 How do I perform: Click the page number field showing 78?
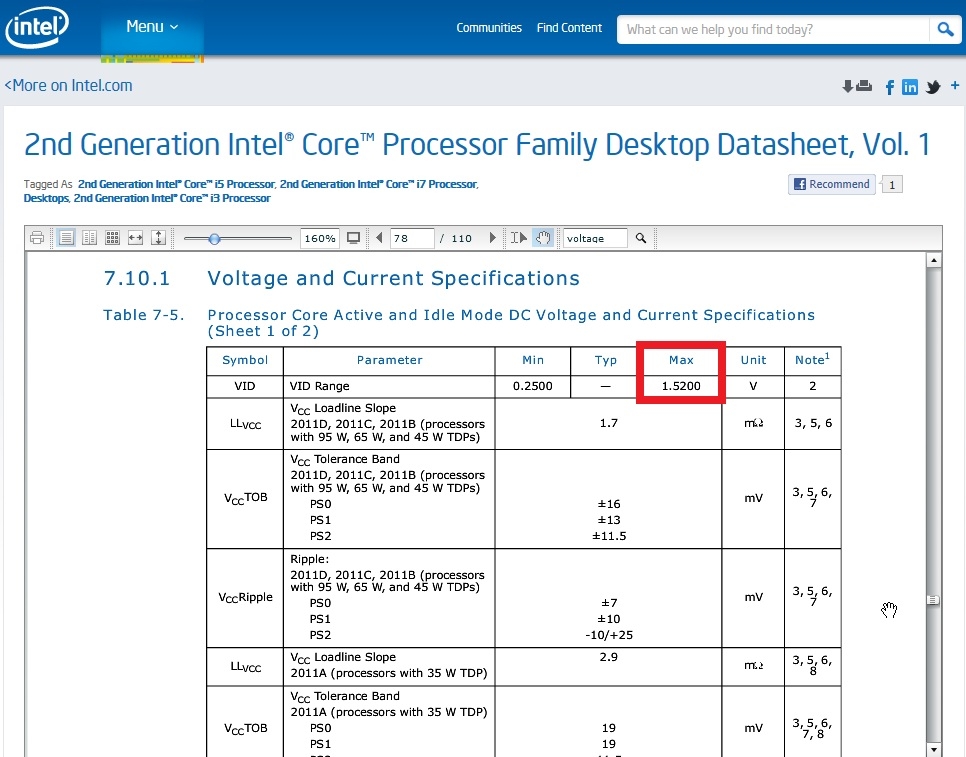point(412,238)
